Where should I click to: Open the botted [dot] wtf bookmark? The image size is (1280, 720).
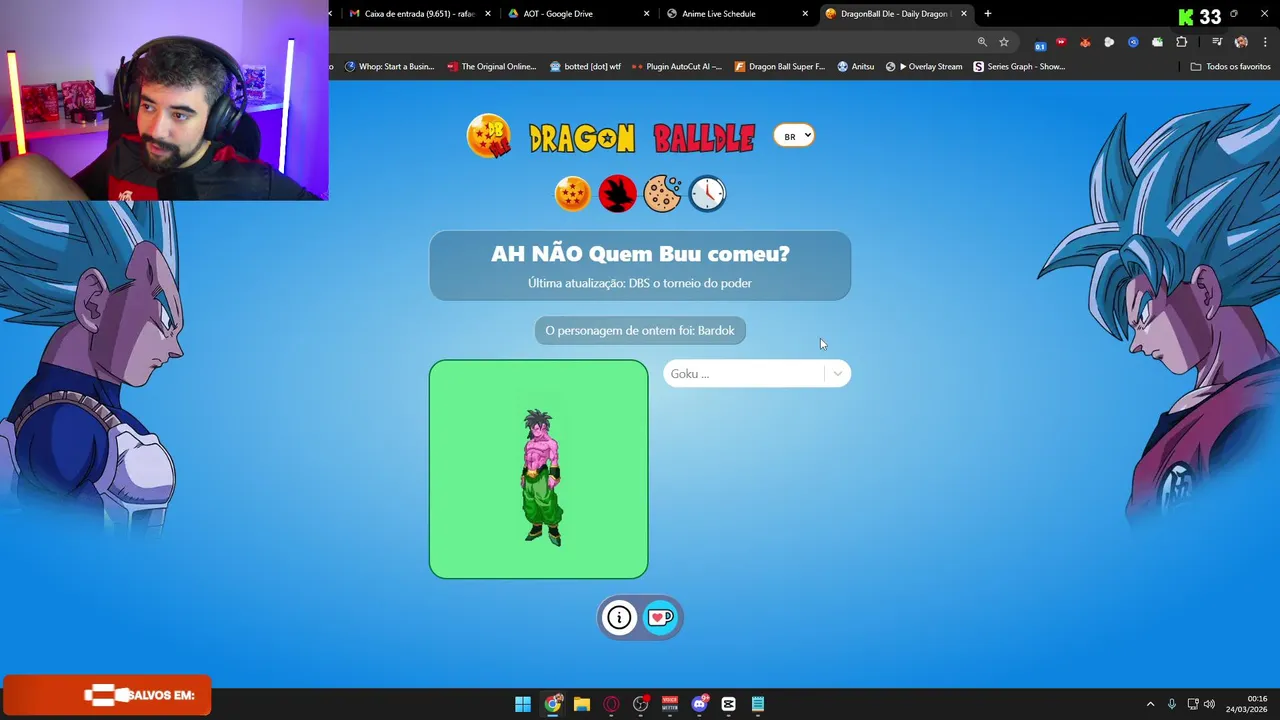[x=585, y=67]
